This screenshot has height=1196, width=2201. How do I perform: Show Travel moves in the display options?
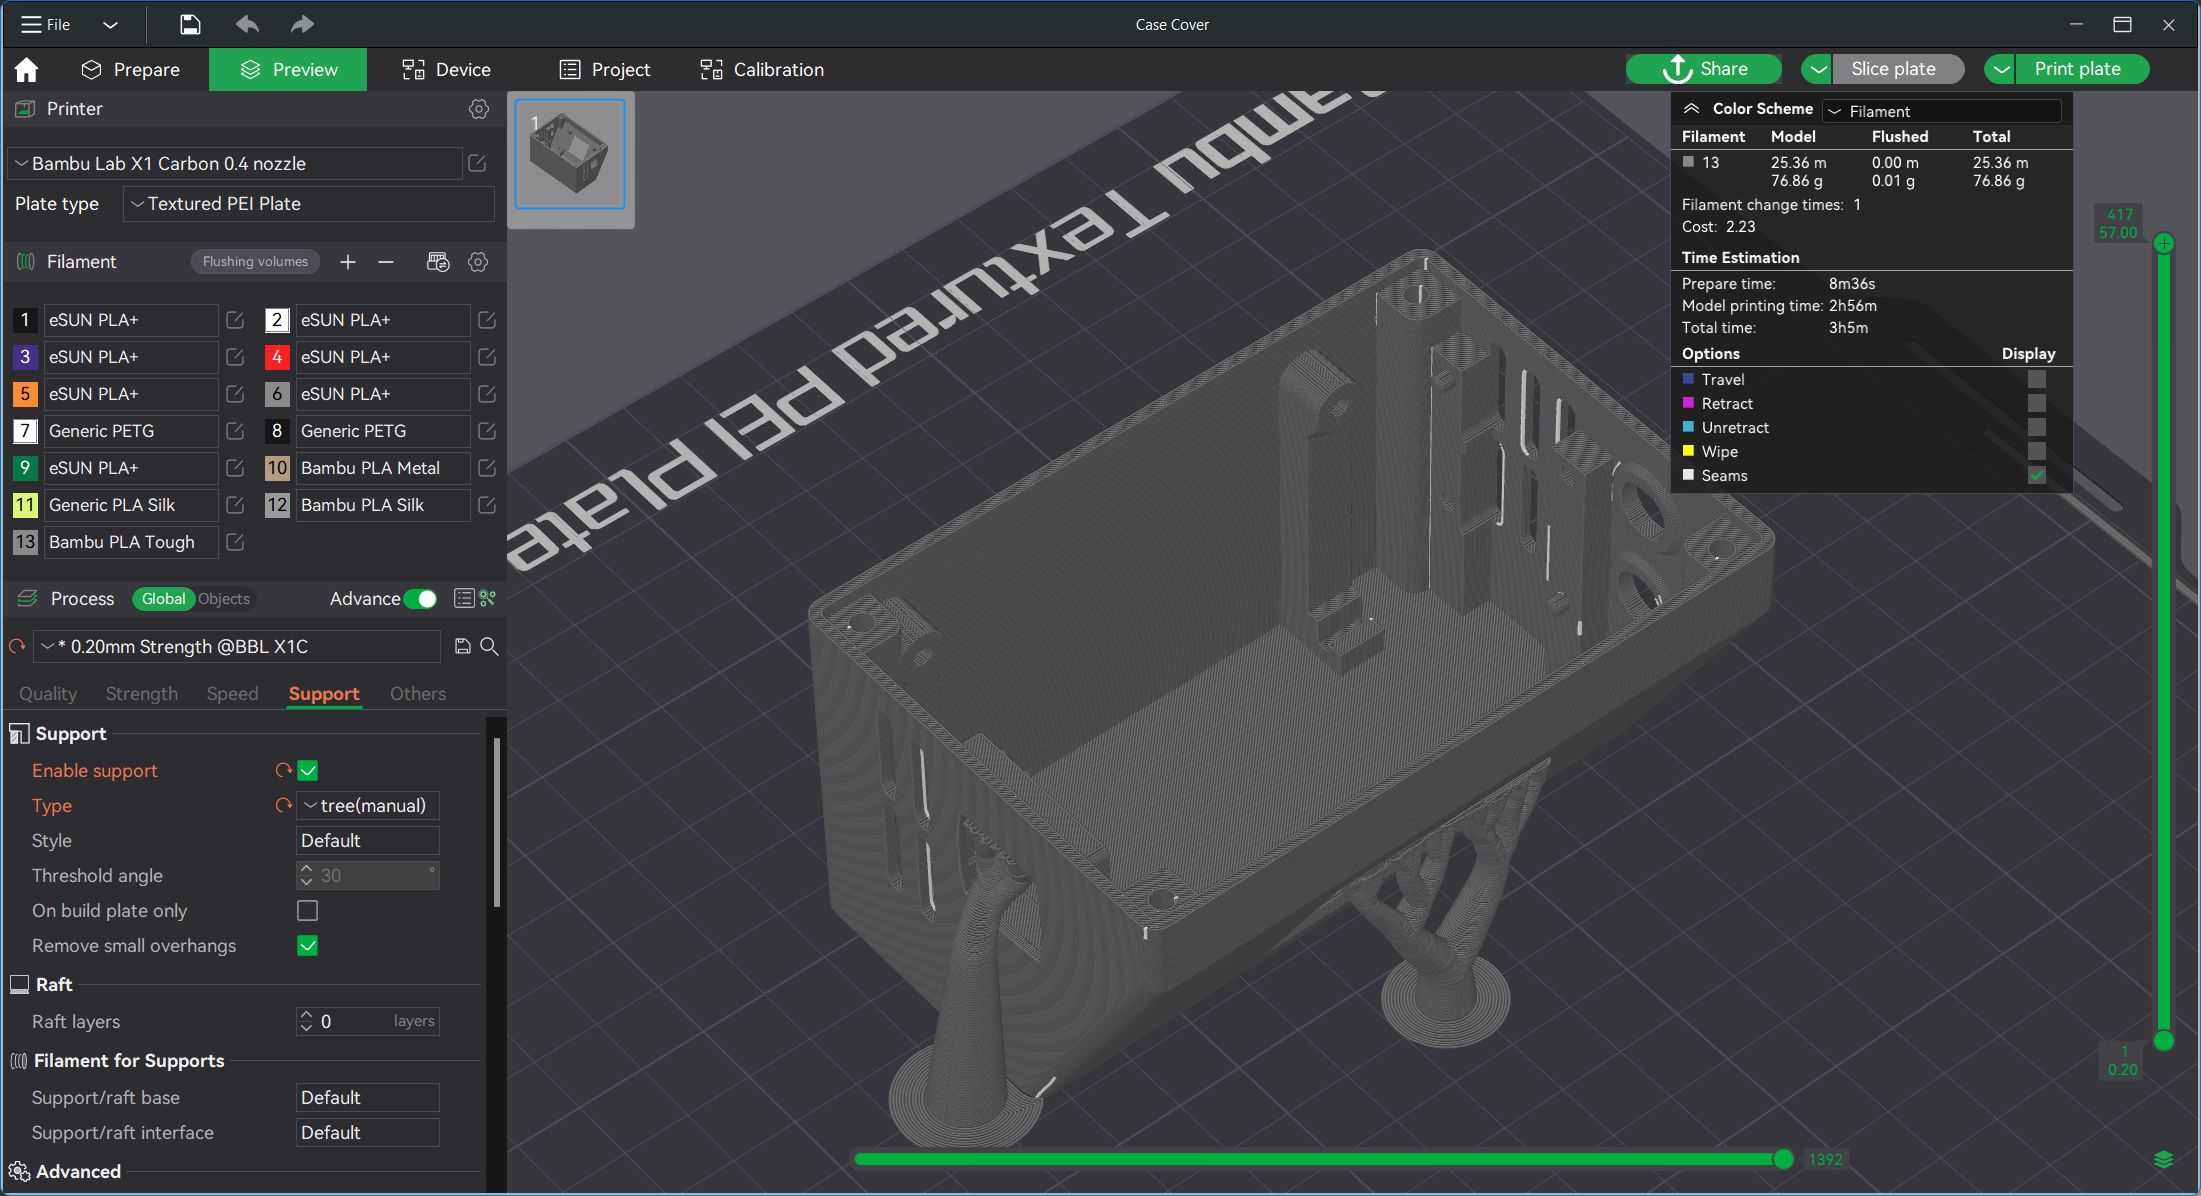point(2036,379)
